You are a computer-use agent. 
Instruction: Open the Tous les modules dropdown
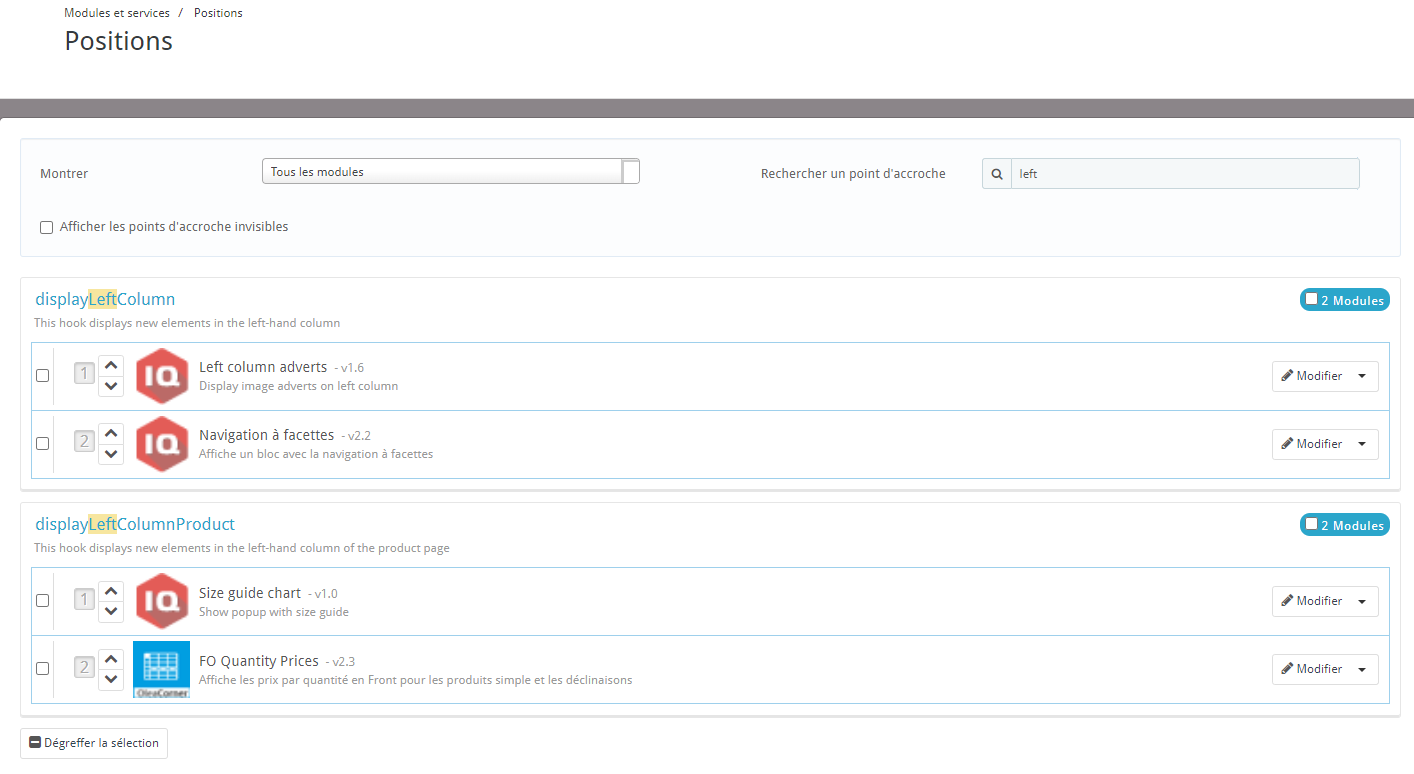pos(450,172)
